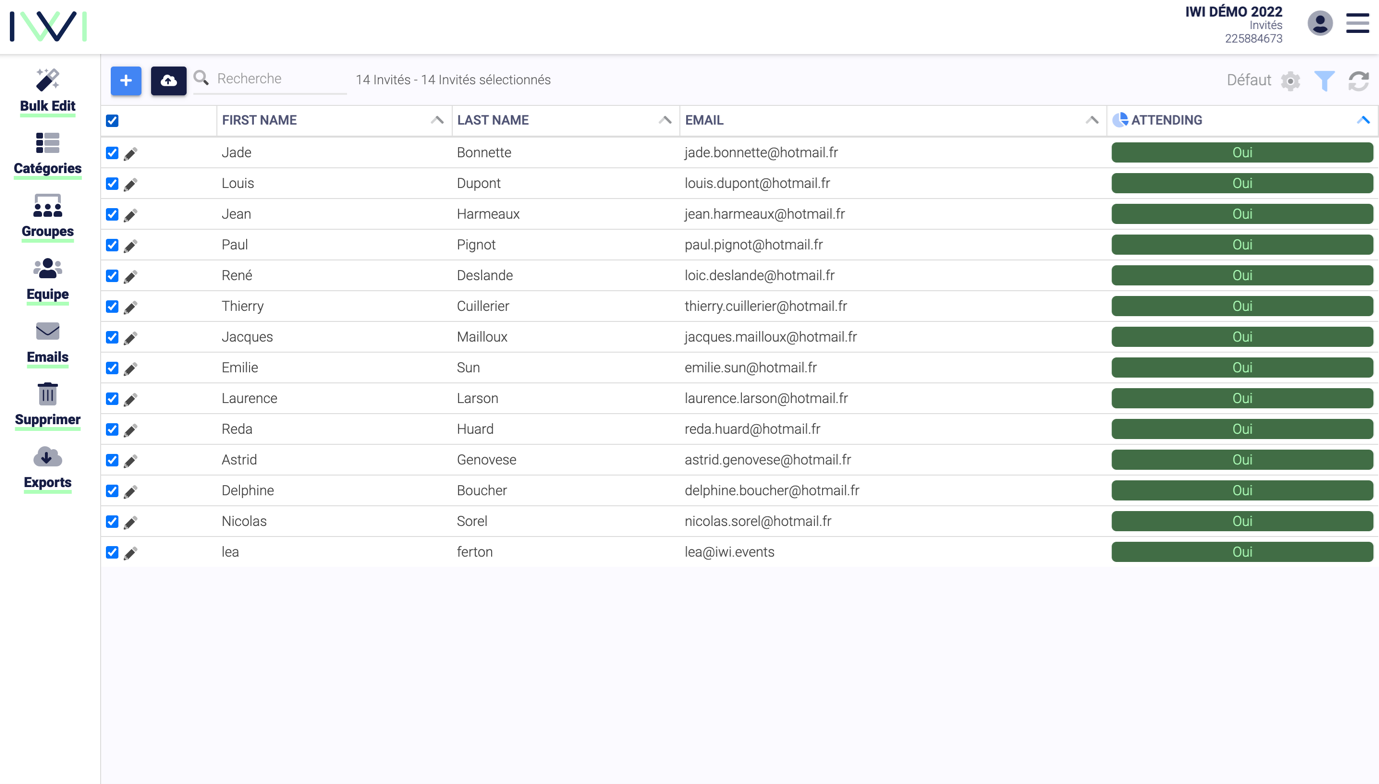Uncheck Laurence Larson's row checkbox
Viewport: 1379px width, 784px height.
pos(112,399)
